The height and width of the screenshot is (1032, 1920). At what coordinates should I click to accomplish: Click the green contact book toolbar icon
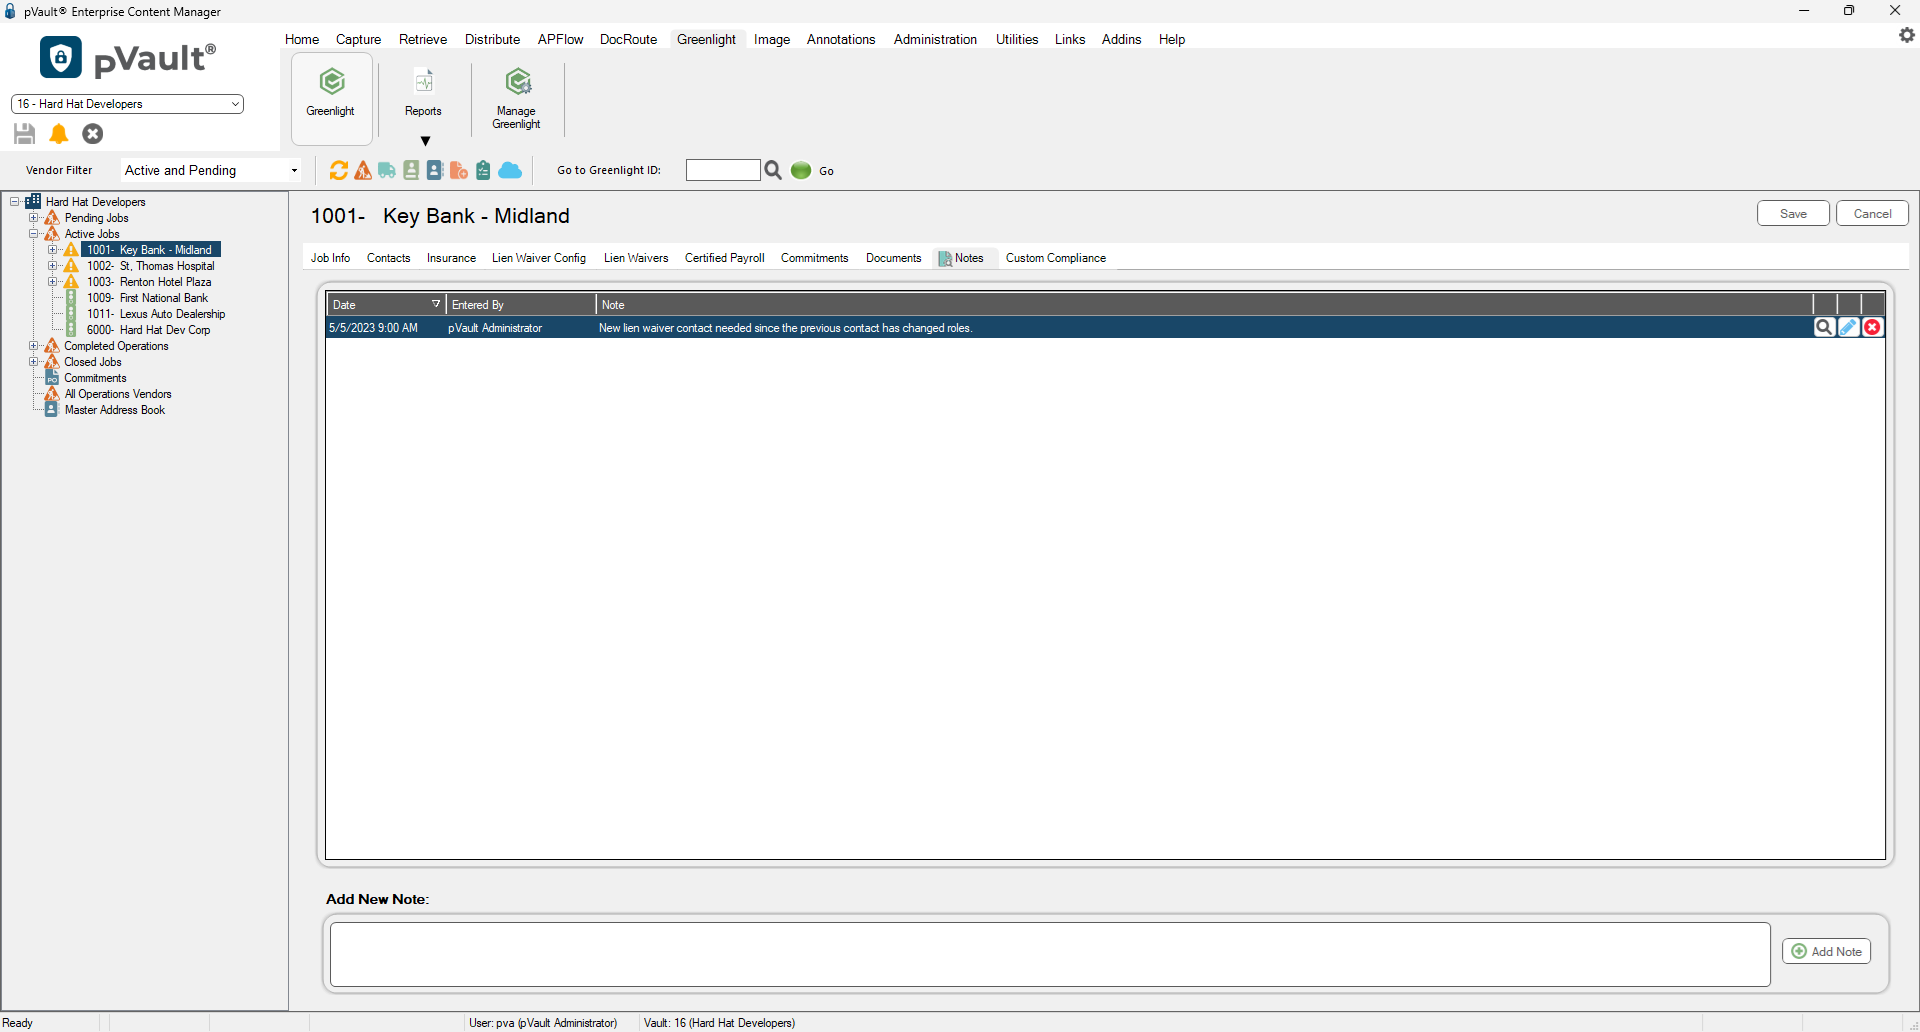pos(411,171)
